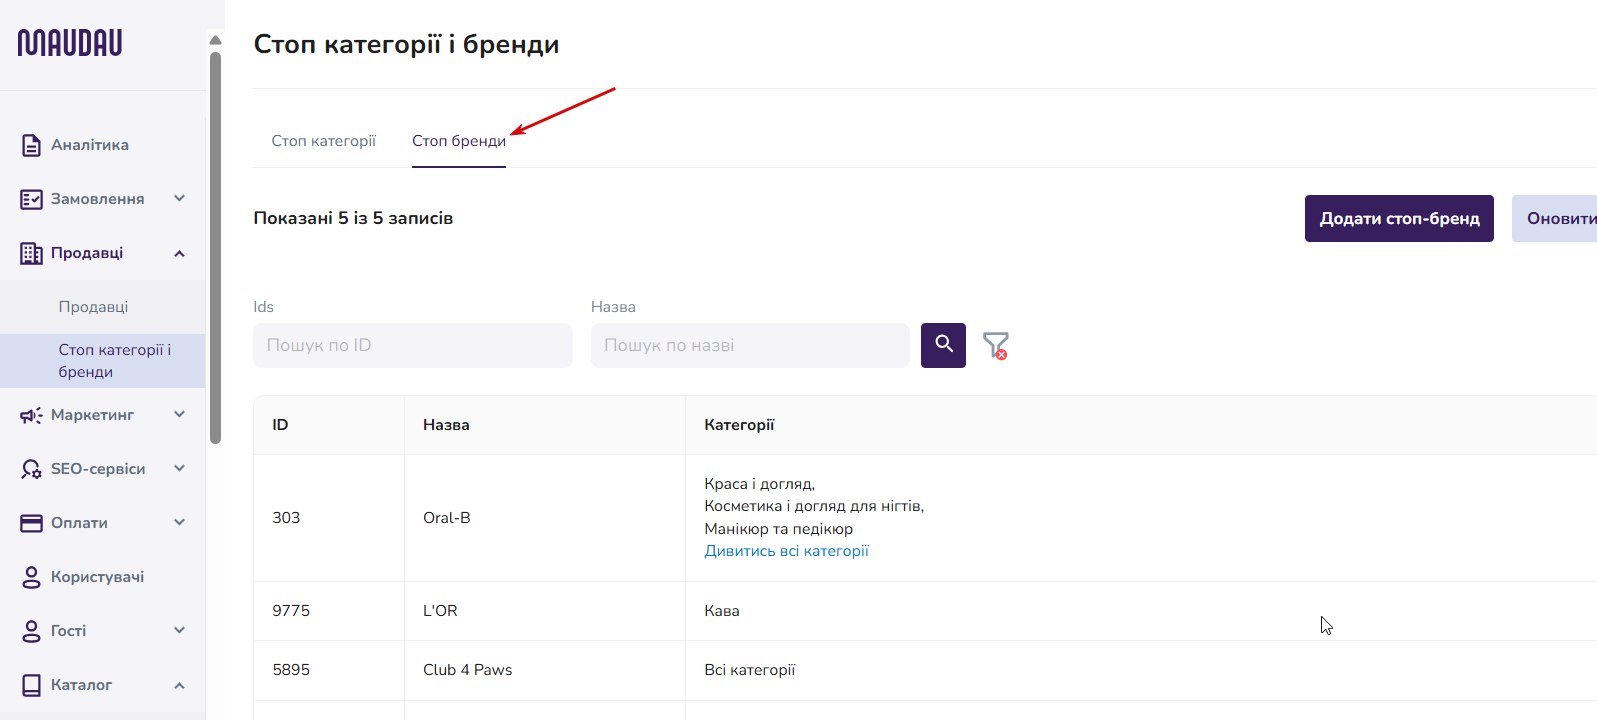Open Продавці submenu item

[93, 307]
